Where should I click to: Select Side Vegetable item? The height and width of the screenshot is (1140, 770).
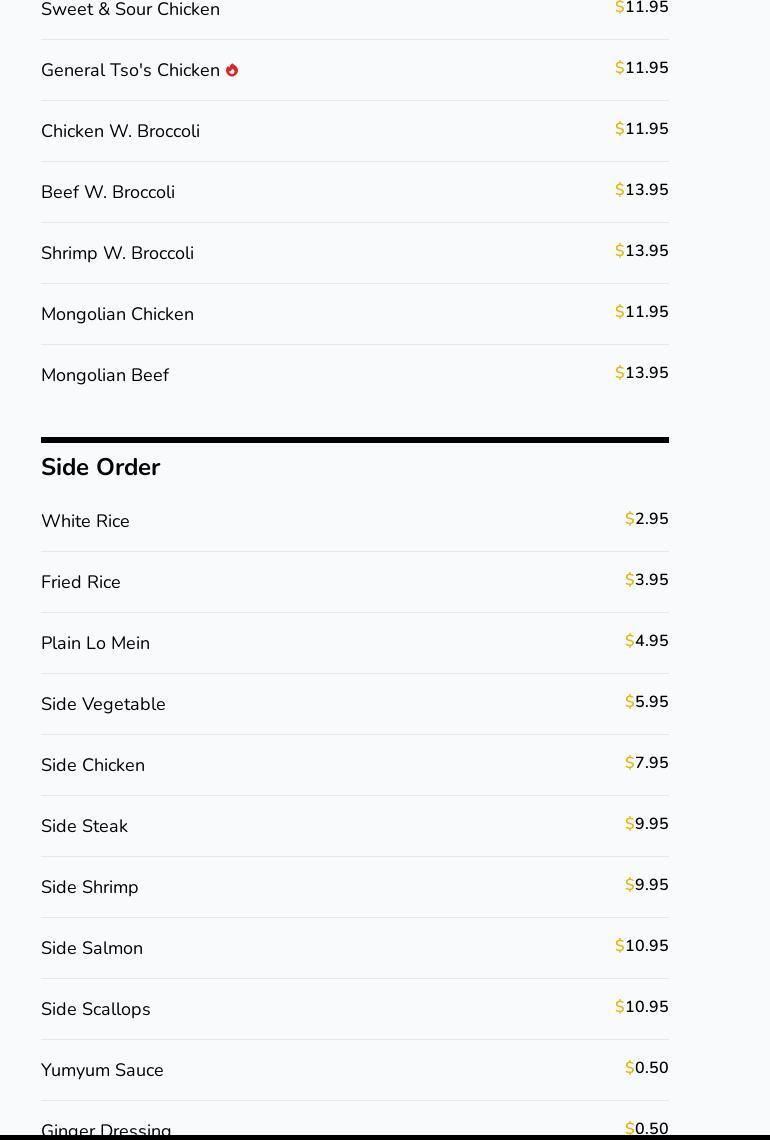pos(355,704)
